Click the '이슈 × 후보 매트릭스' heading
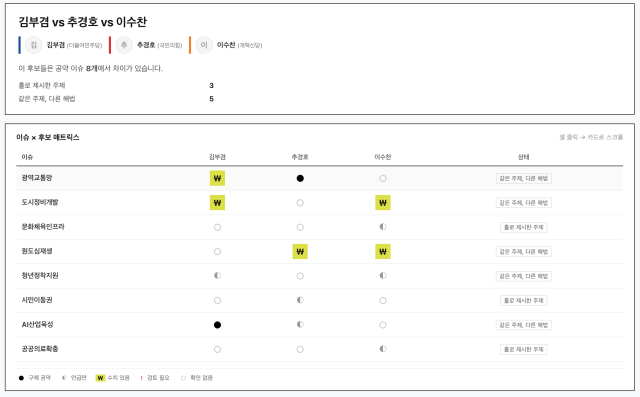Viewport: 640px width, 397px height. tap(48, 138)
